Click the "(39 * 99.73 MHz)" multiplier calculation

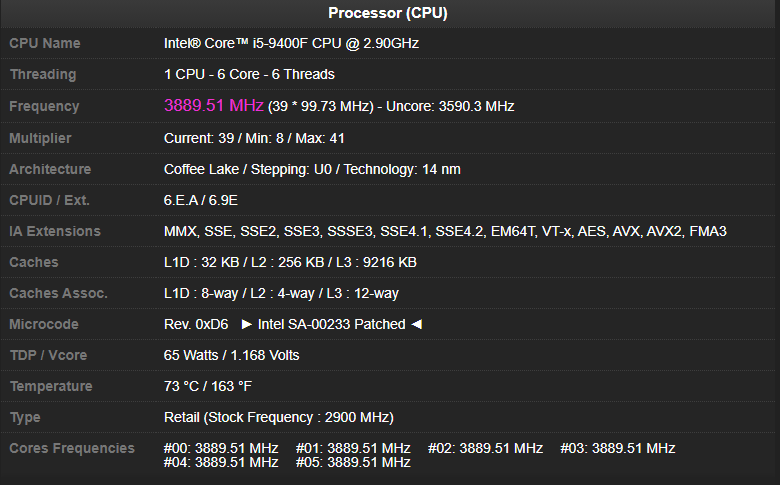(321, 106)
